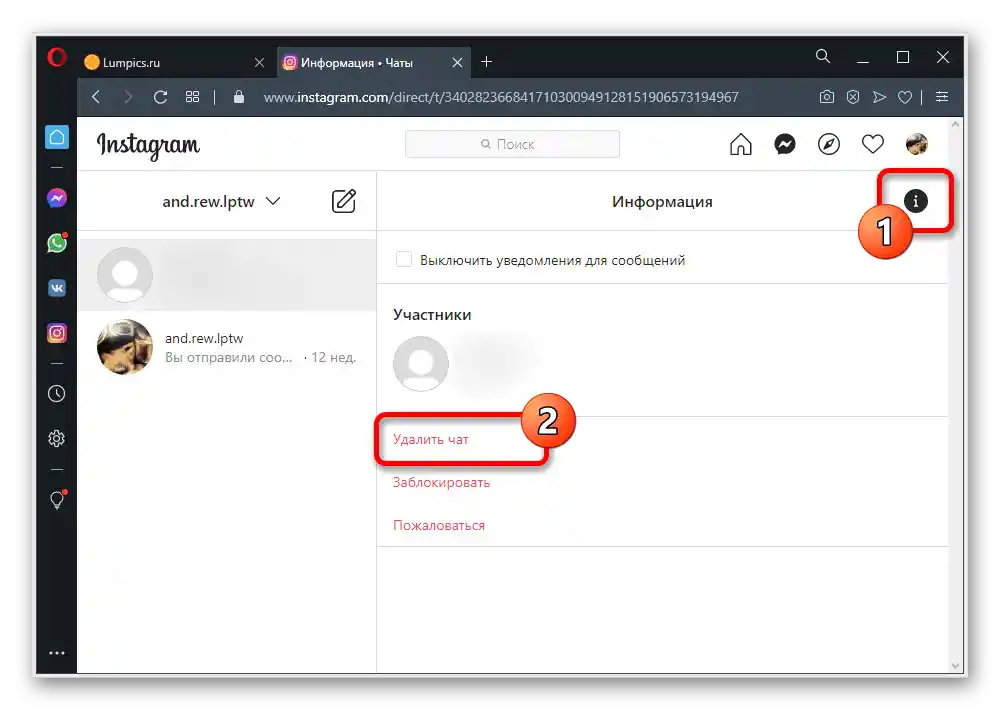1000x710 pixels.
Task: Click the lightbulb icon in sidebar
Action: pyautogui.click(x=57, y=499)
